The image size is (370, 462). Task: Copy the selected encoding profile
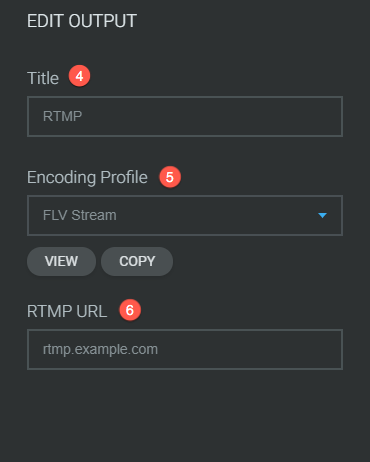[137, 261]
